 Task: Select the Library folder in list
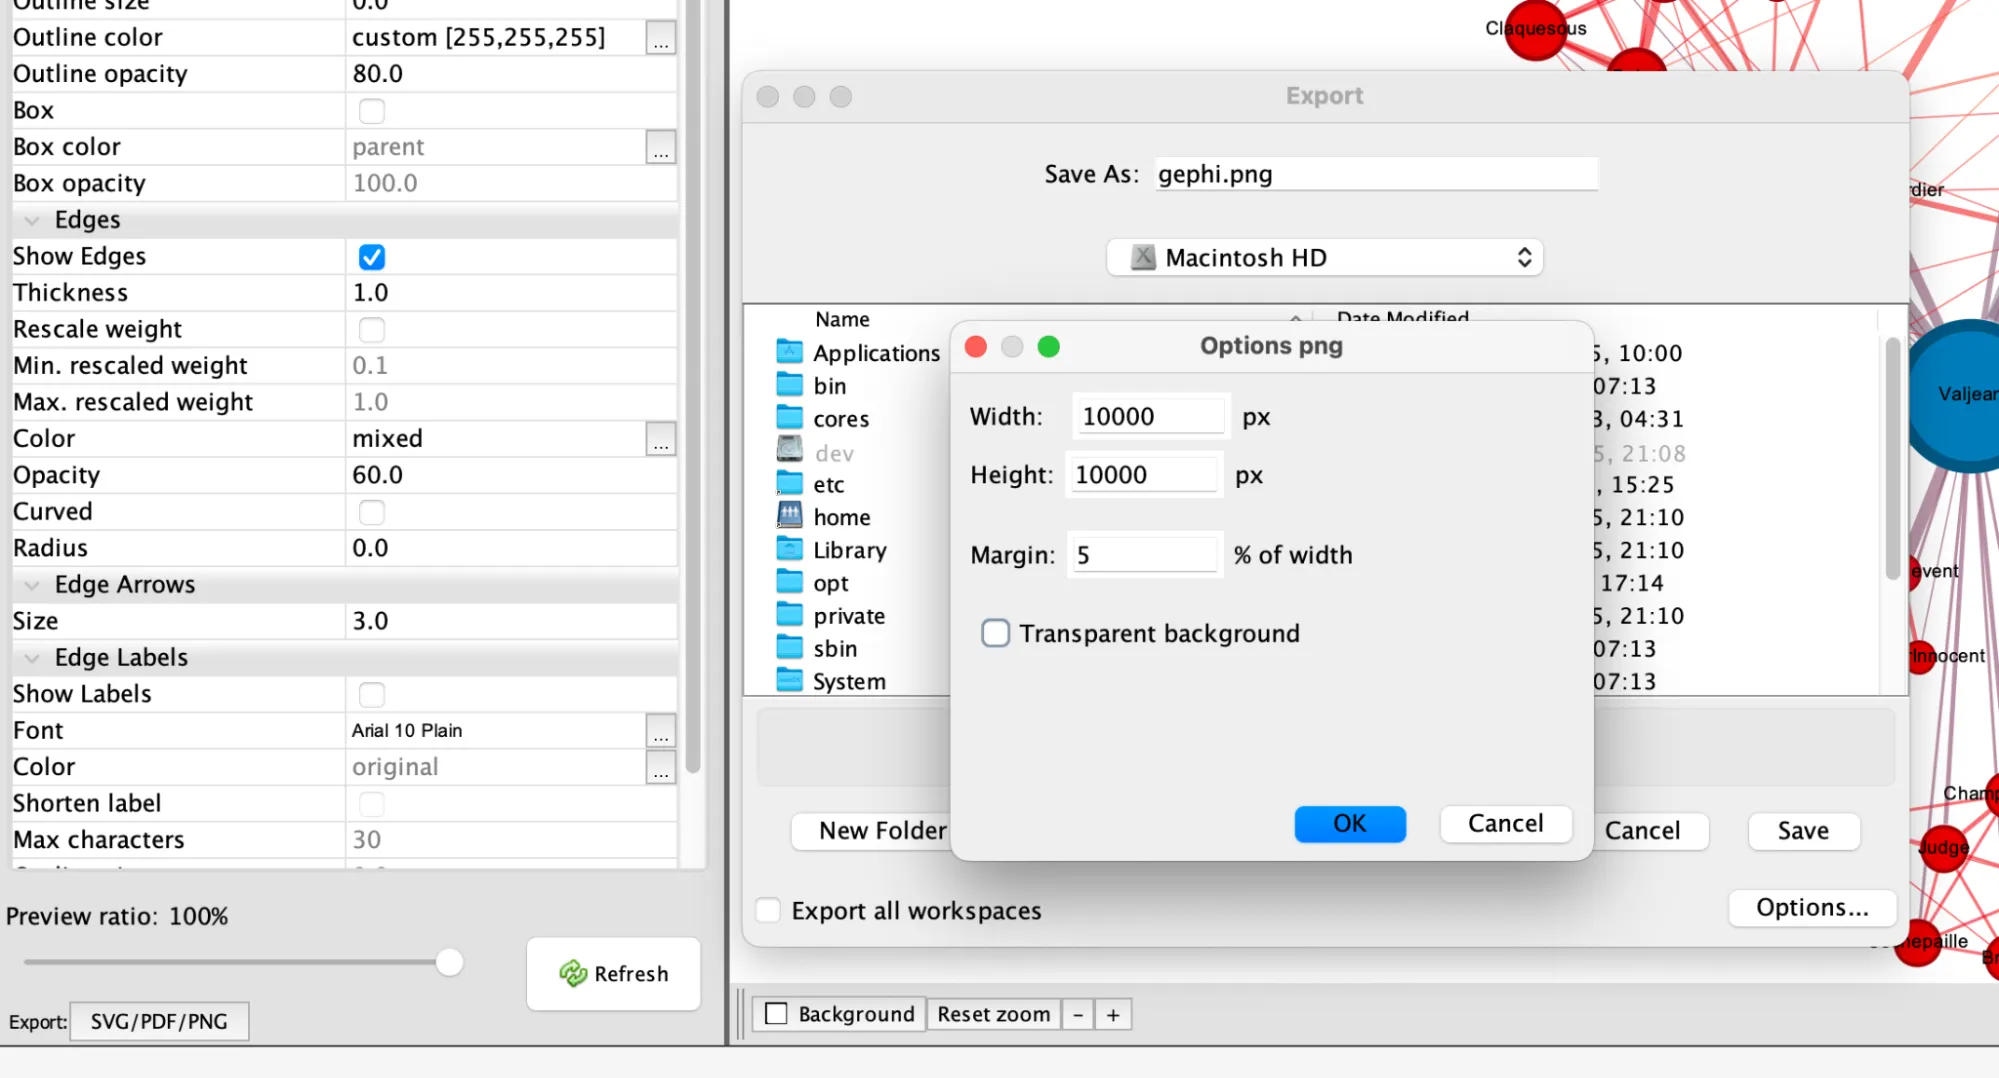[x=849, y=550]
